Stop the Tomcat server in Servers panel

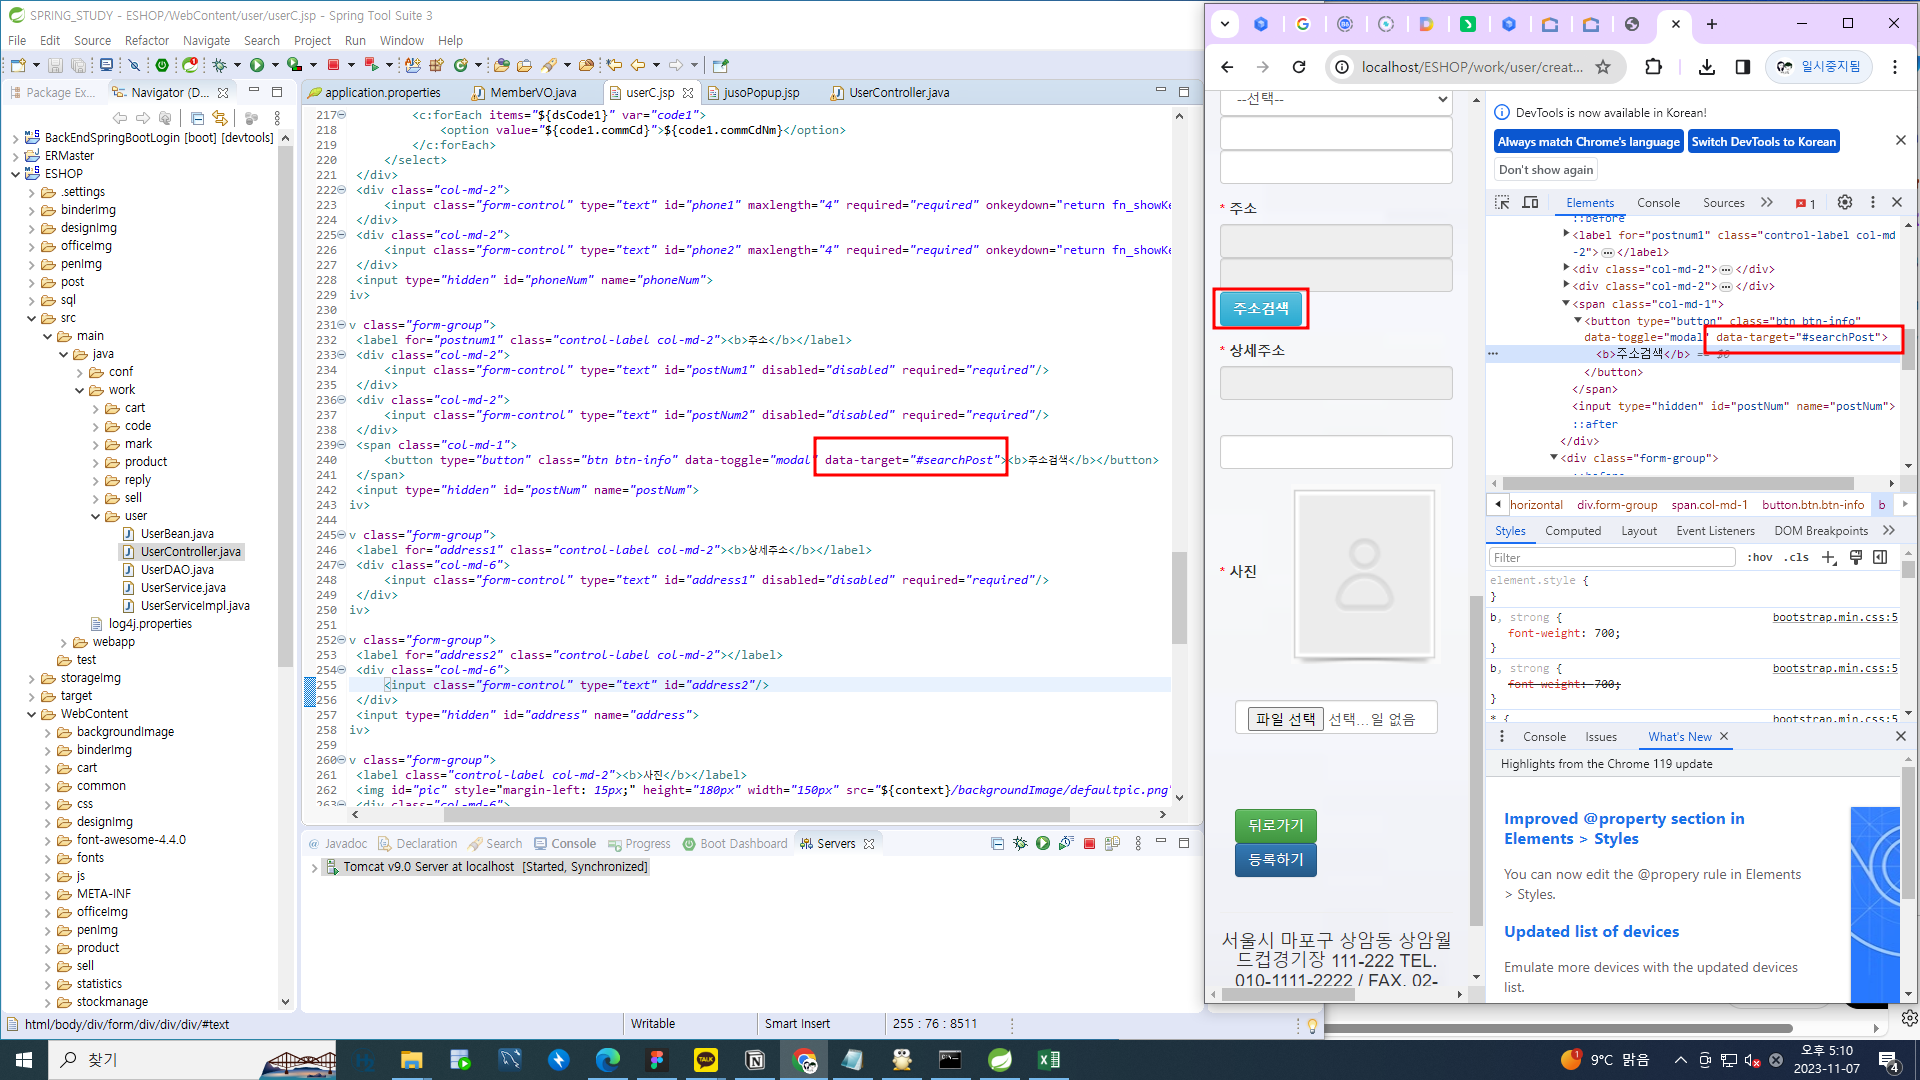(x=1089, y=843)
